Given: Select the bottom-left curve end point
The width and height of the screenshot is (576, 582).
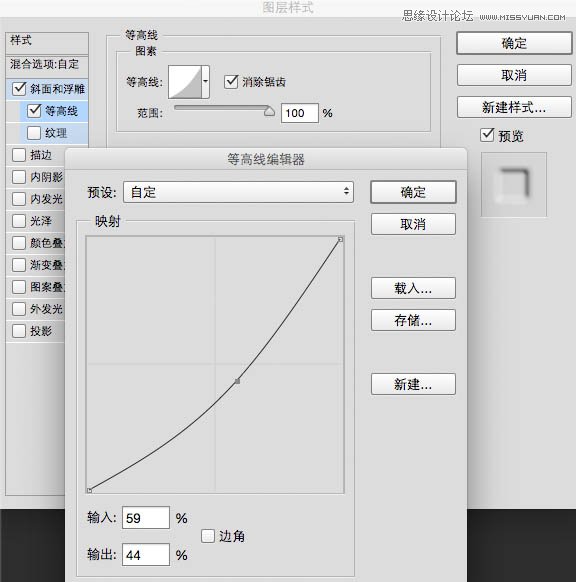Looking at the screenshot, I should tap(89, 490).
